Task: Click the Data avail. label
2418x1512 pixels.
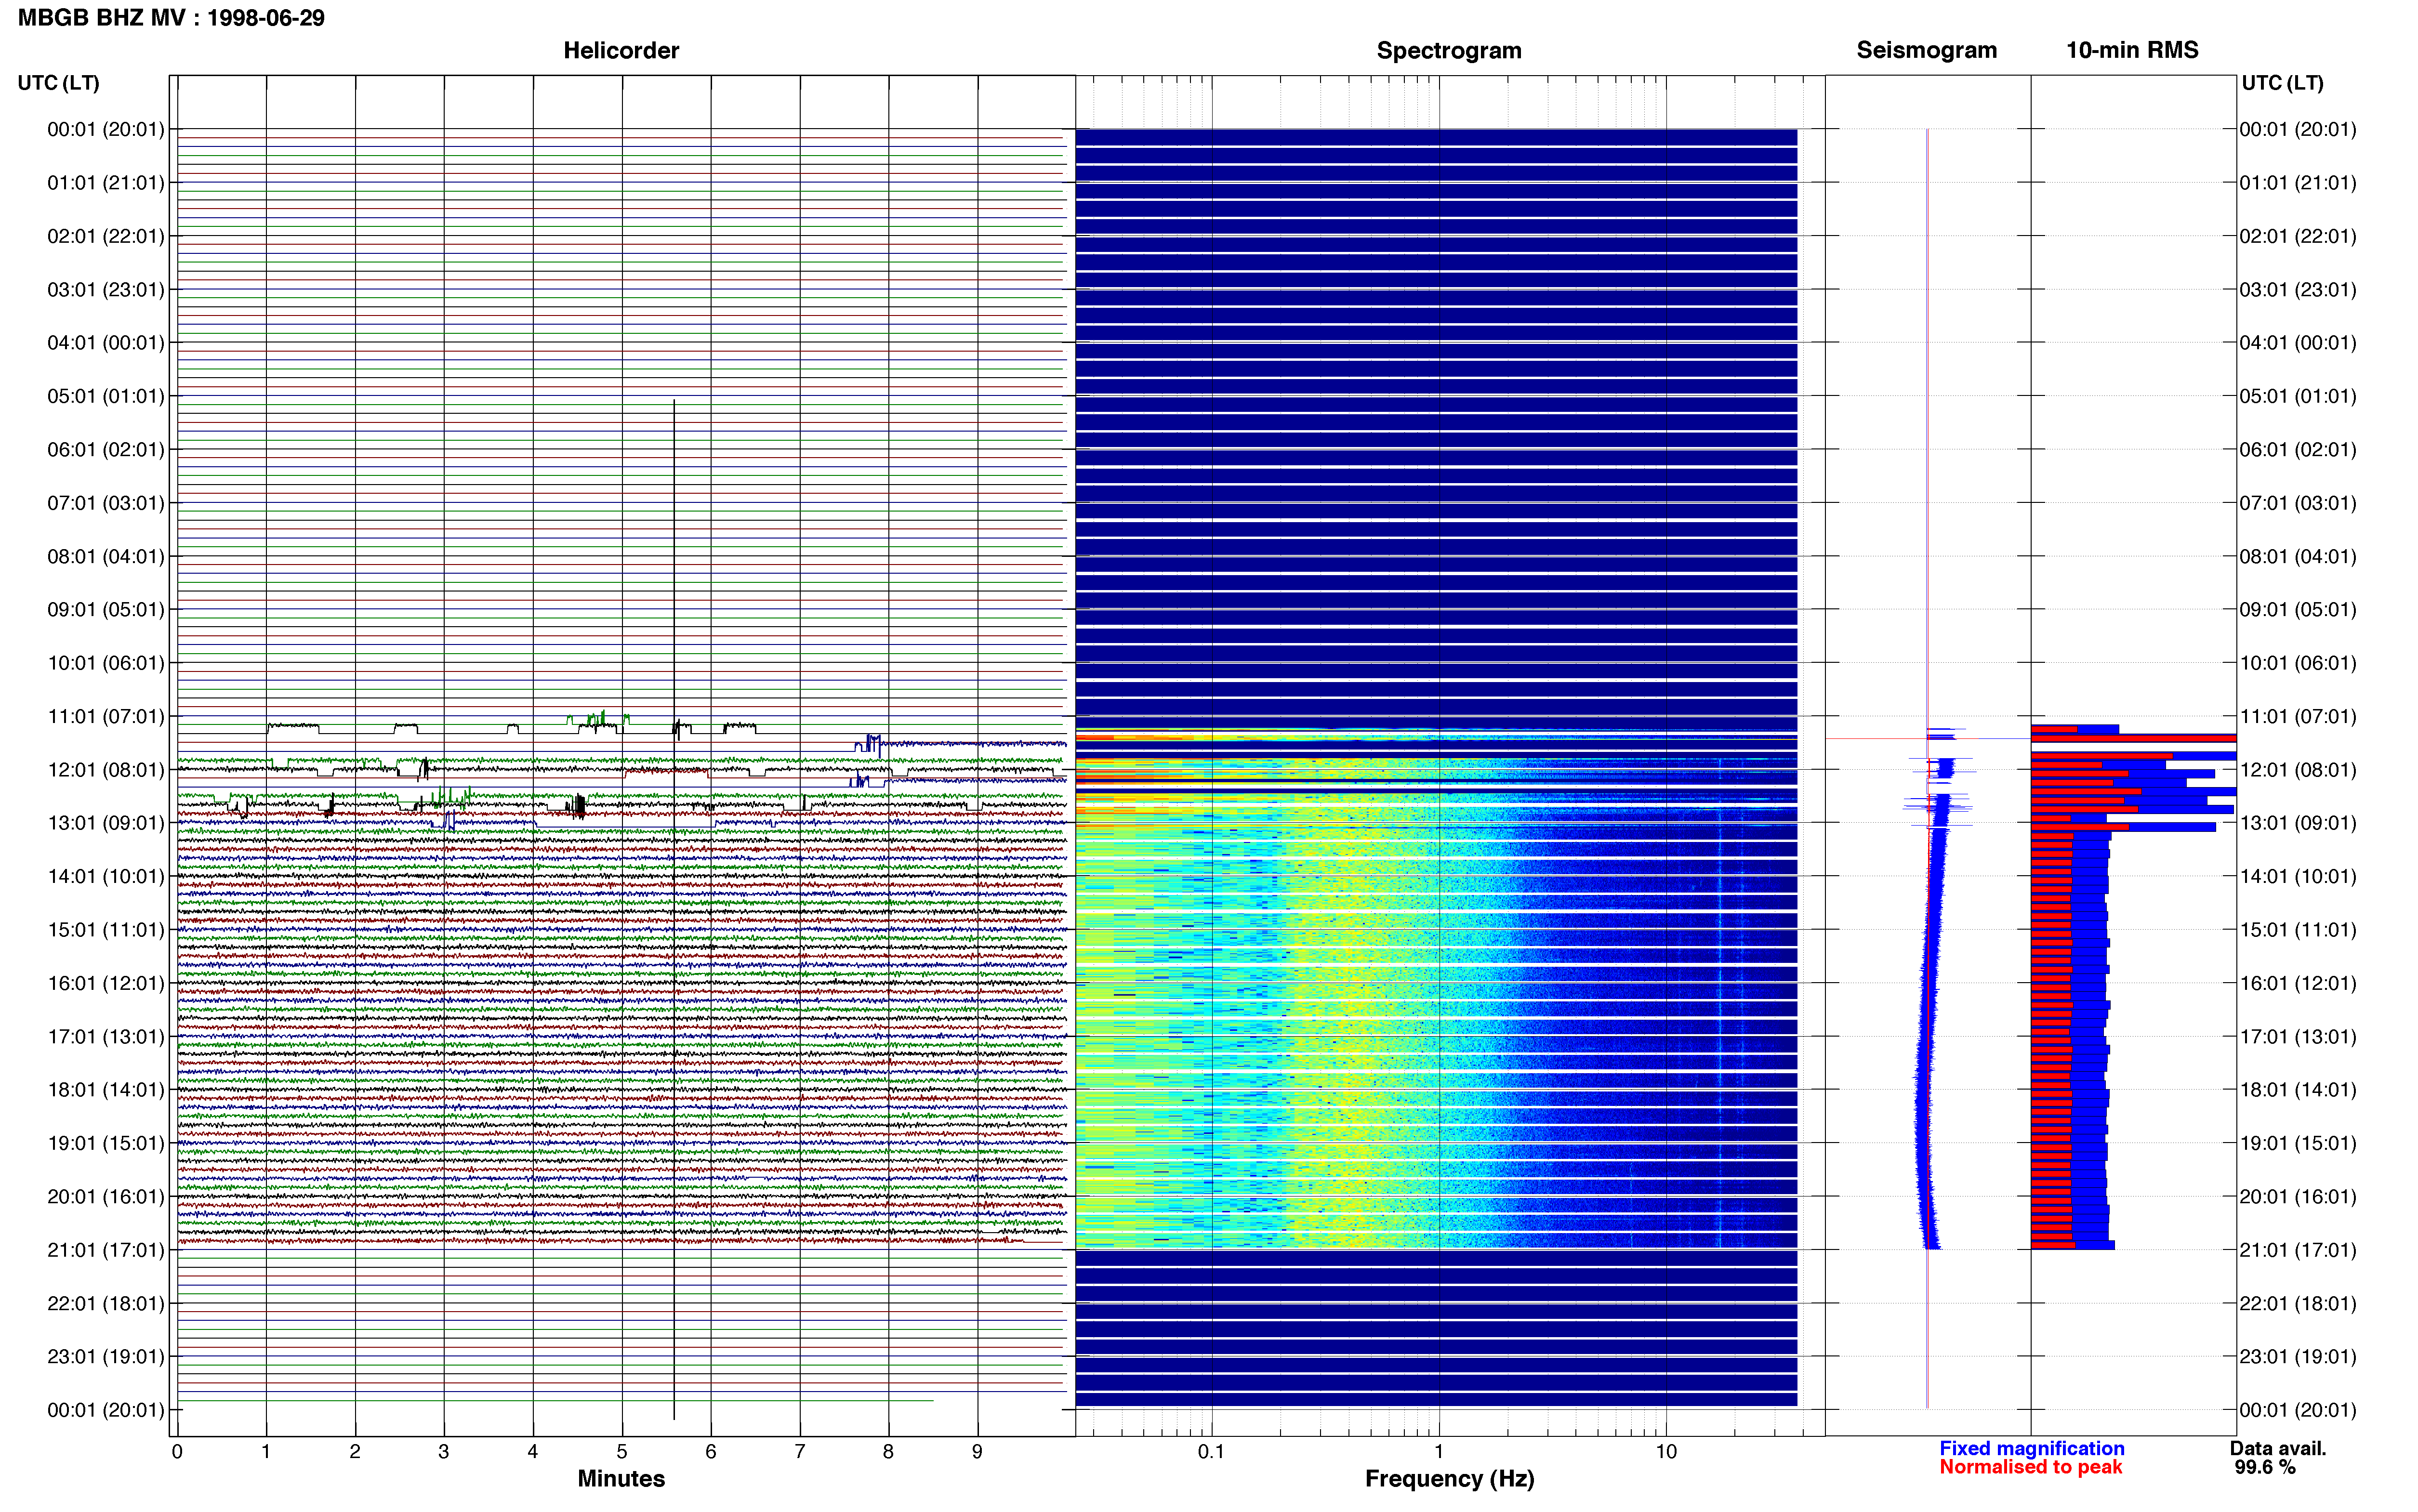Action: coord(2278,1448)
